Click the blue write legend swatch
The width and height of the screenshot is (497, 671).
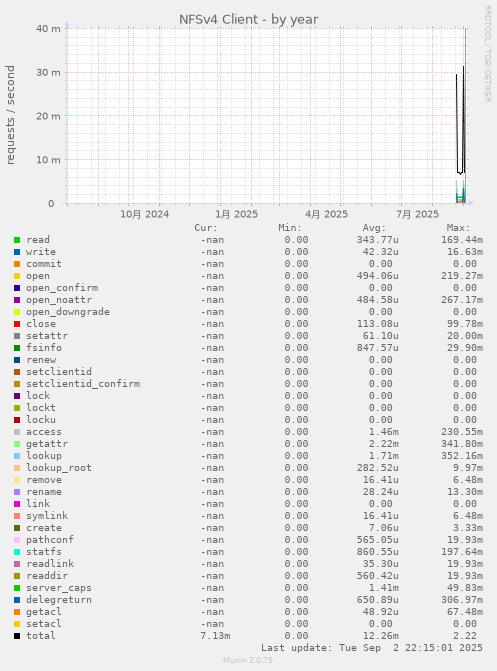pos(17,252)
